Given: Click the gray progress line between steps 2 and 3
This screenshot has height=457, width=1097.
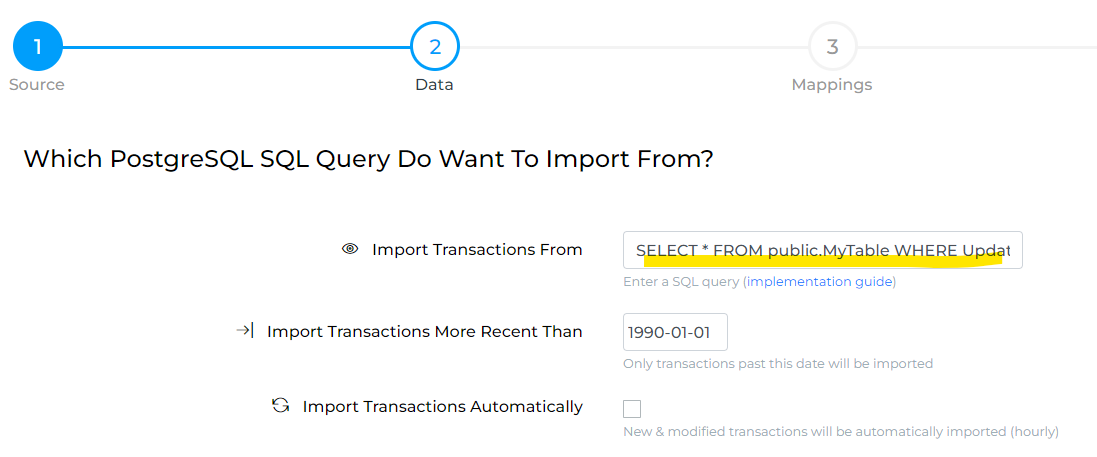Looking at the screenshot, I should [634, 48].
